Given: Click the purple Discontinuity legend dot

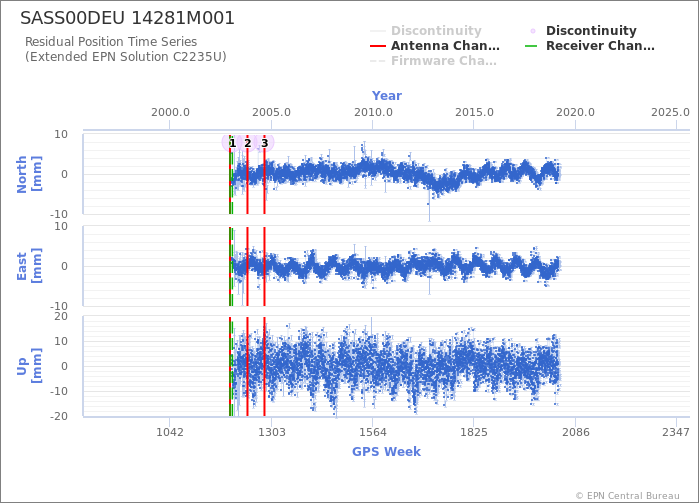Looking at the screenshot, I should click(533, 31).
